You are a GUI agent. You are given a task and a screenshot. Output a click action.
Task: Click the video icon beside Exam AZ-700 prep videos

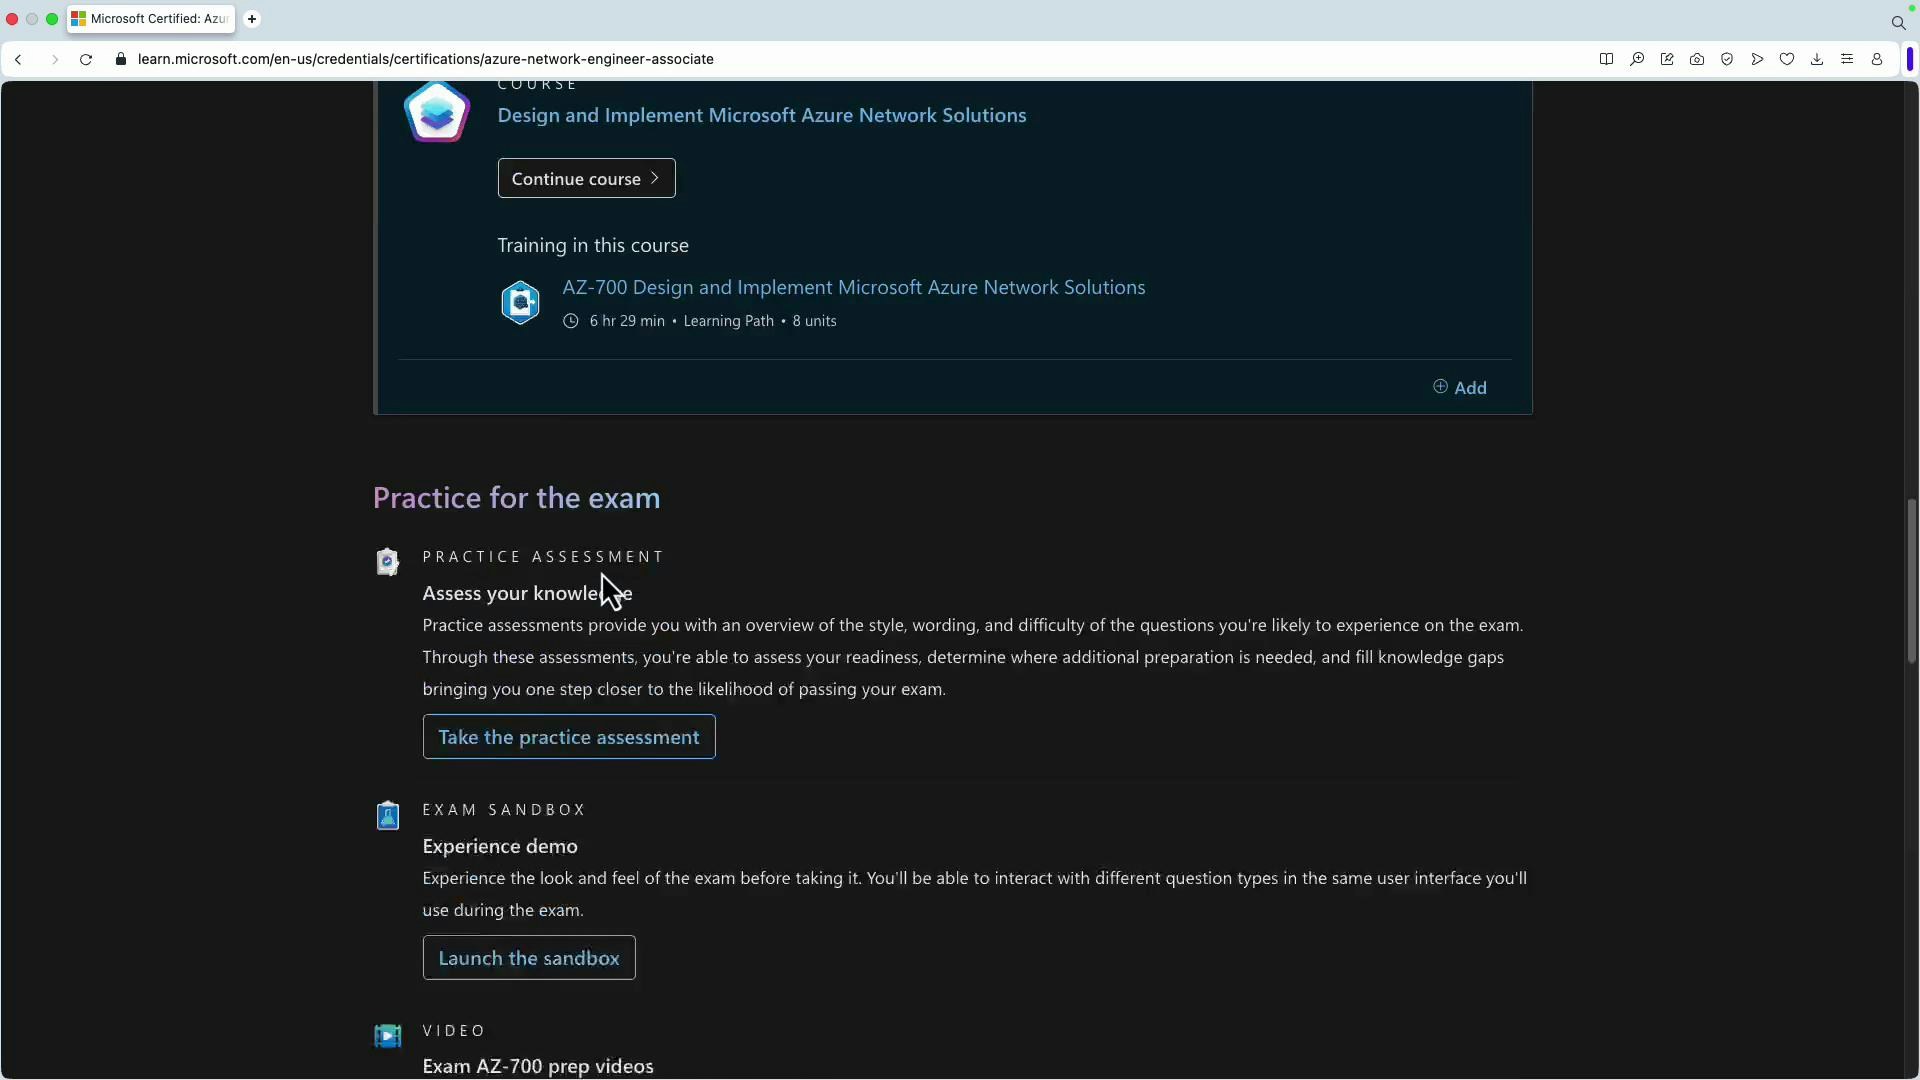tap(388, 1036)
